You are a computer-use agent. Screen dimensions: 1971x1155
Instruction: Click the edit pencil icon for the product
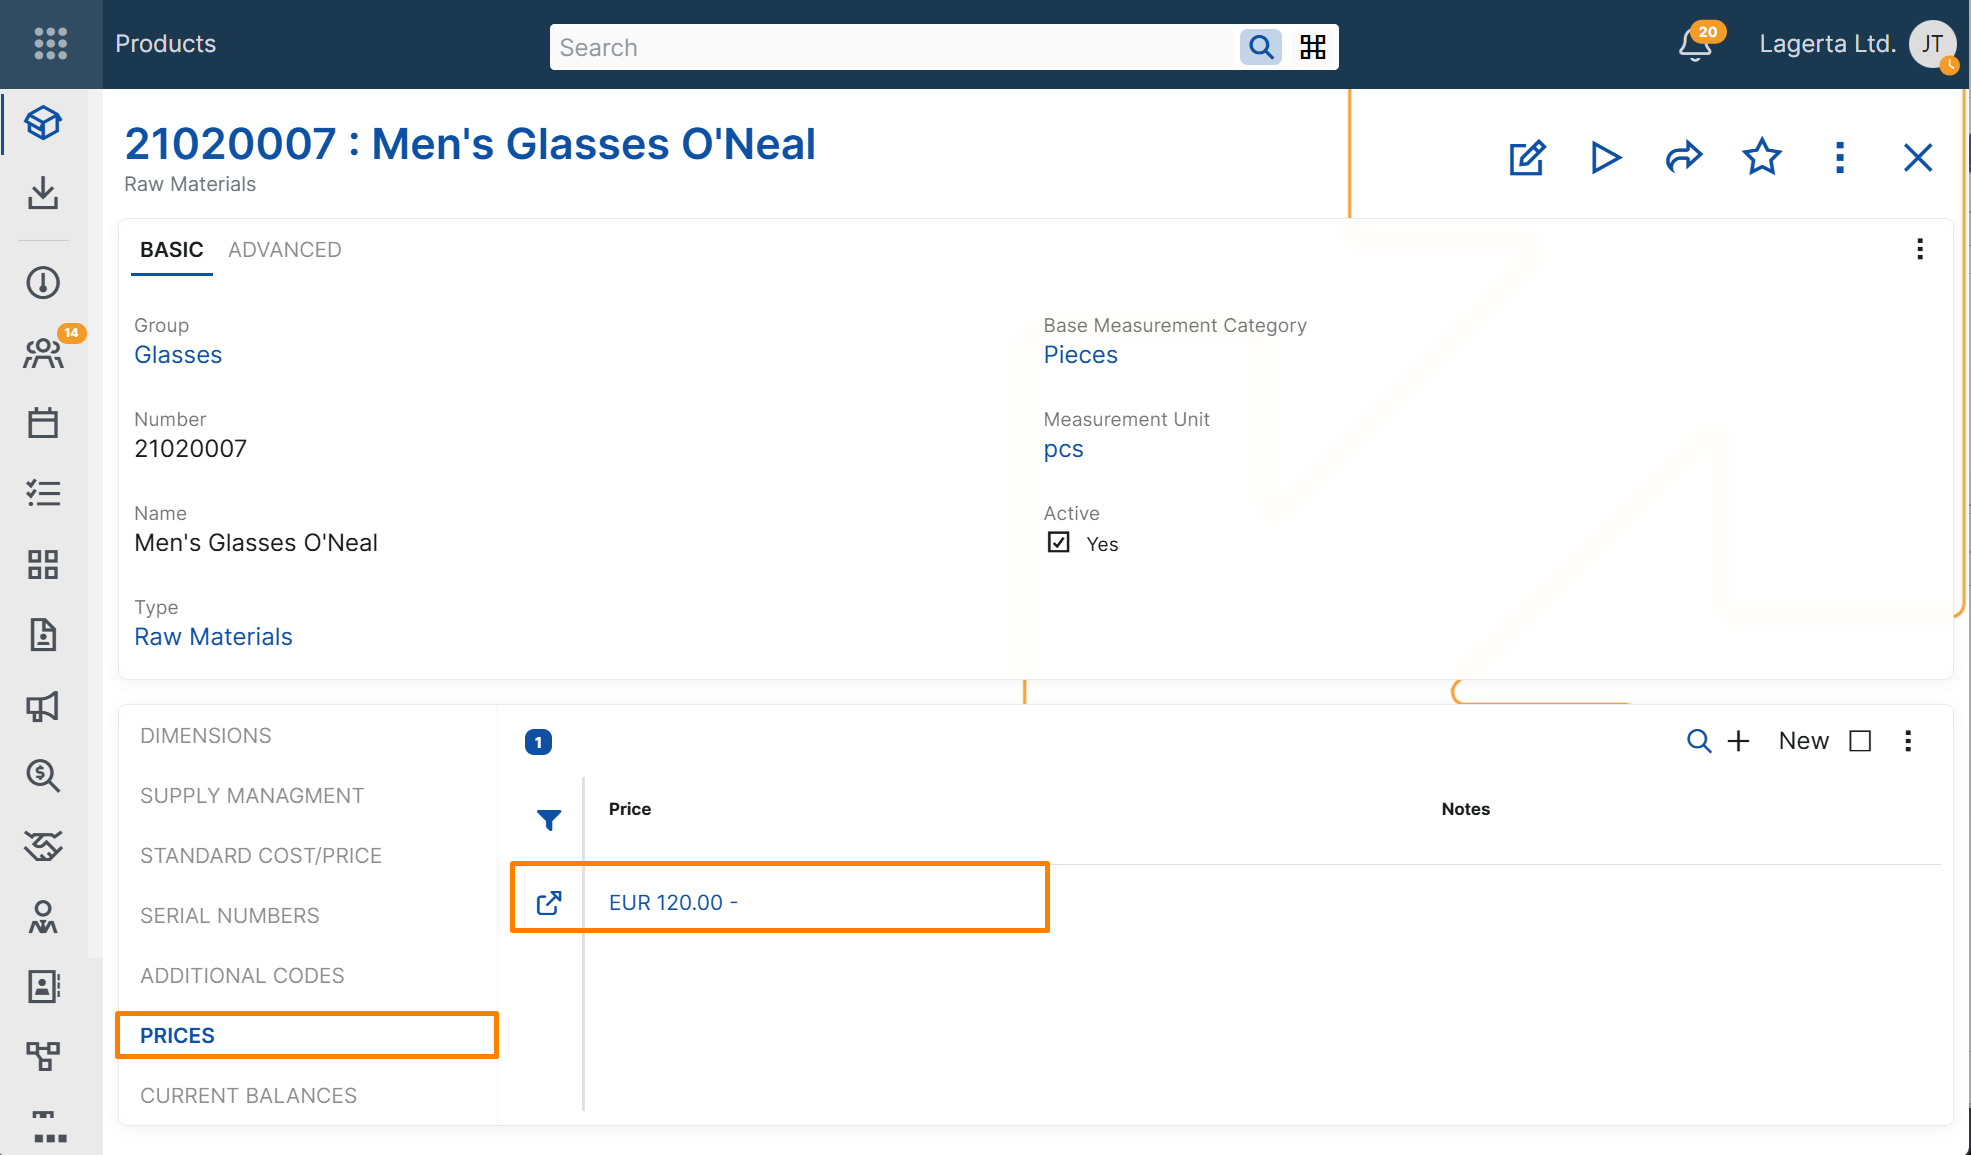1527,158
